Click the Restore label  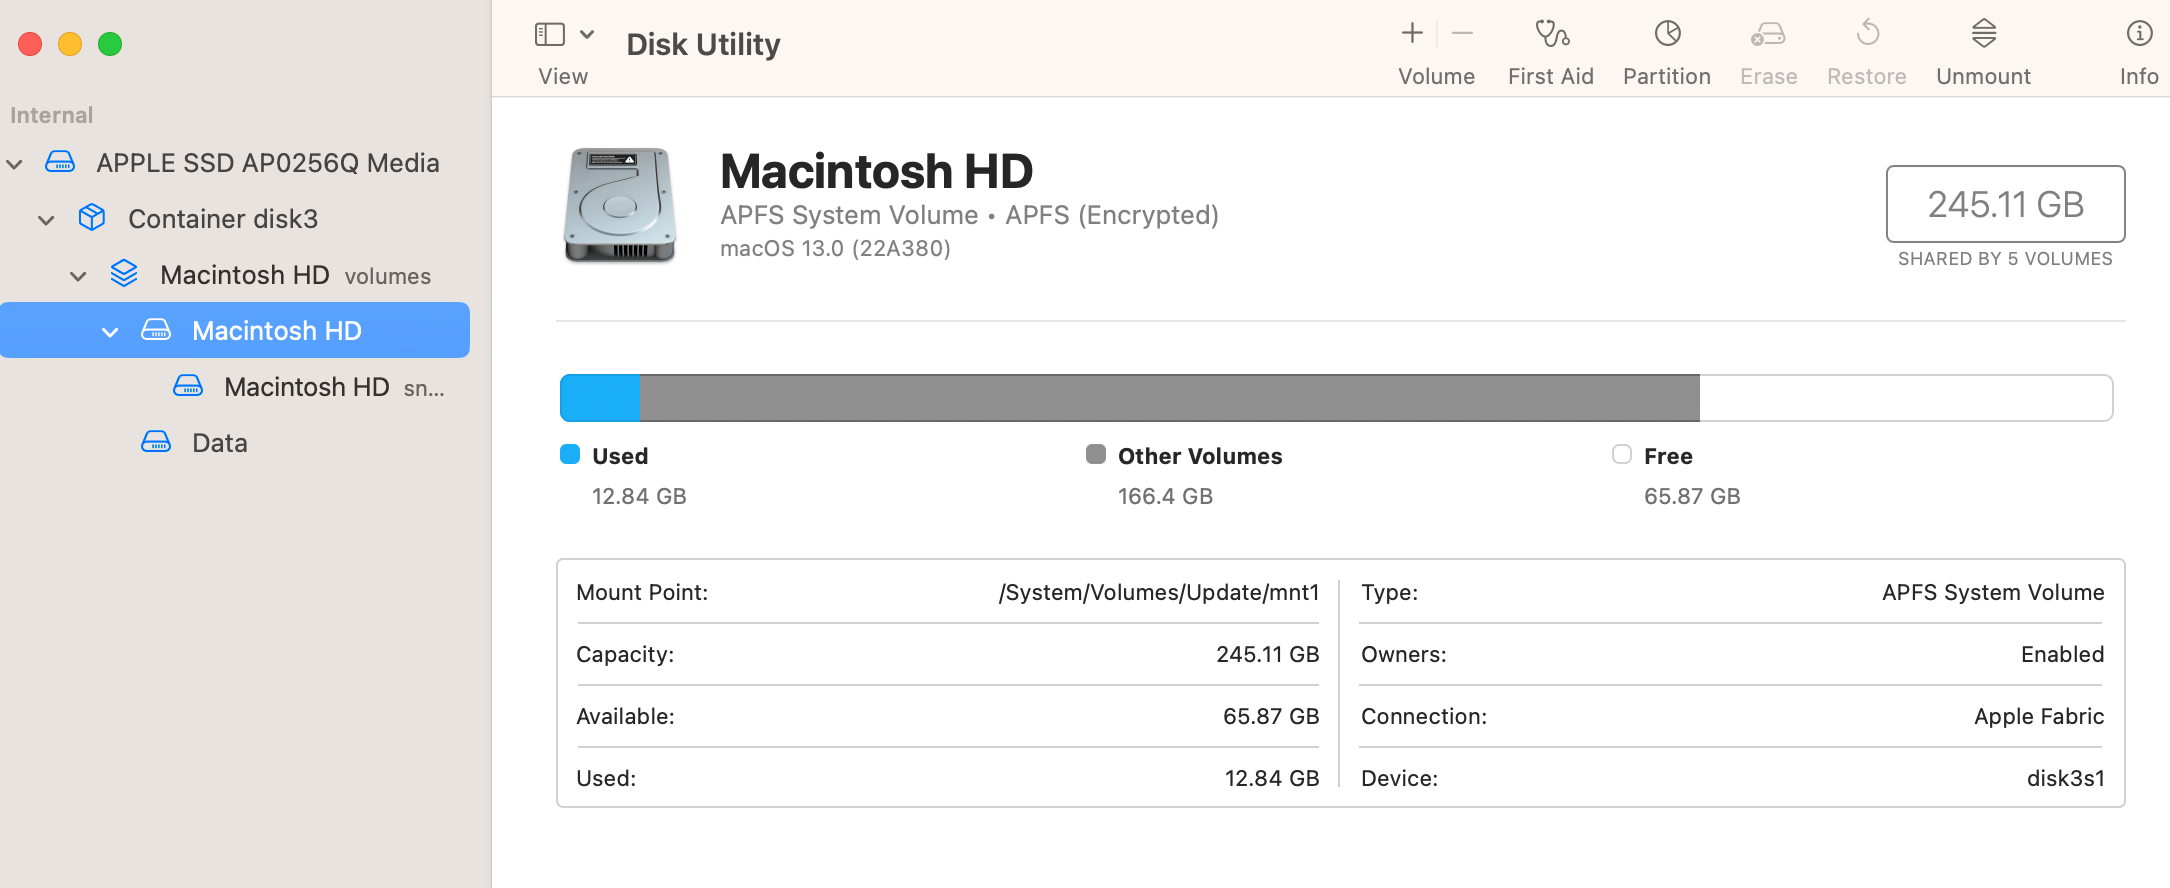coord(1867,77)
